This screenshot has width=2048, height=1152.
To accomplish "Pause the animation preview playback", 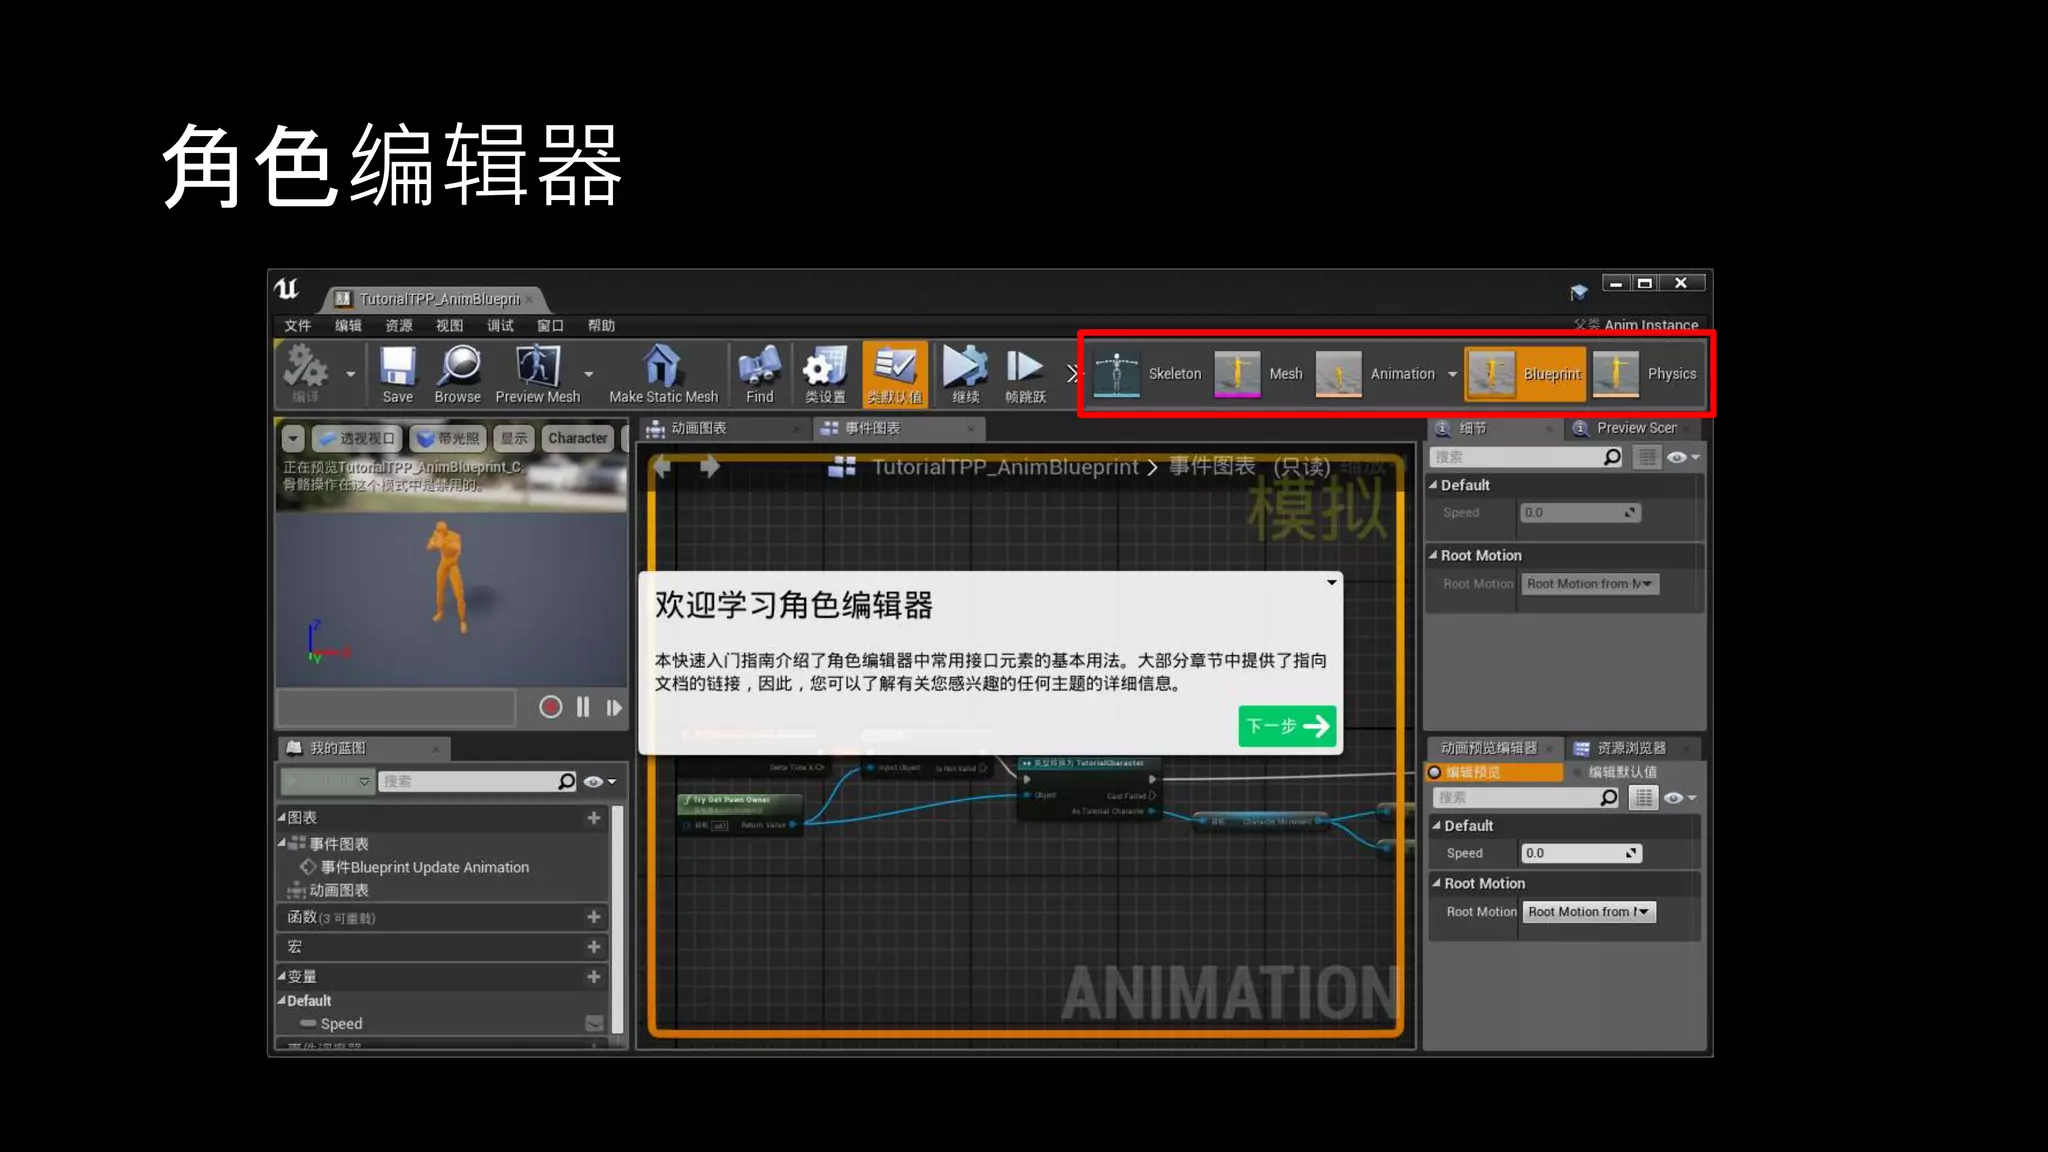I will click(x=583, y=707).
